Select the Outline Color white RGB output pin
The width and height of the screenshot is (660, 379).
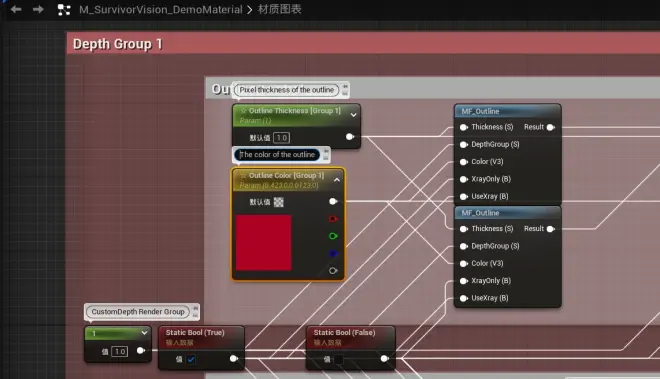(333, 202)
